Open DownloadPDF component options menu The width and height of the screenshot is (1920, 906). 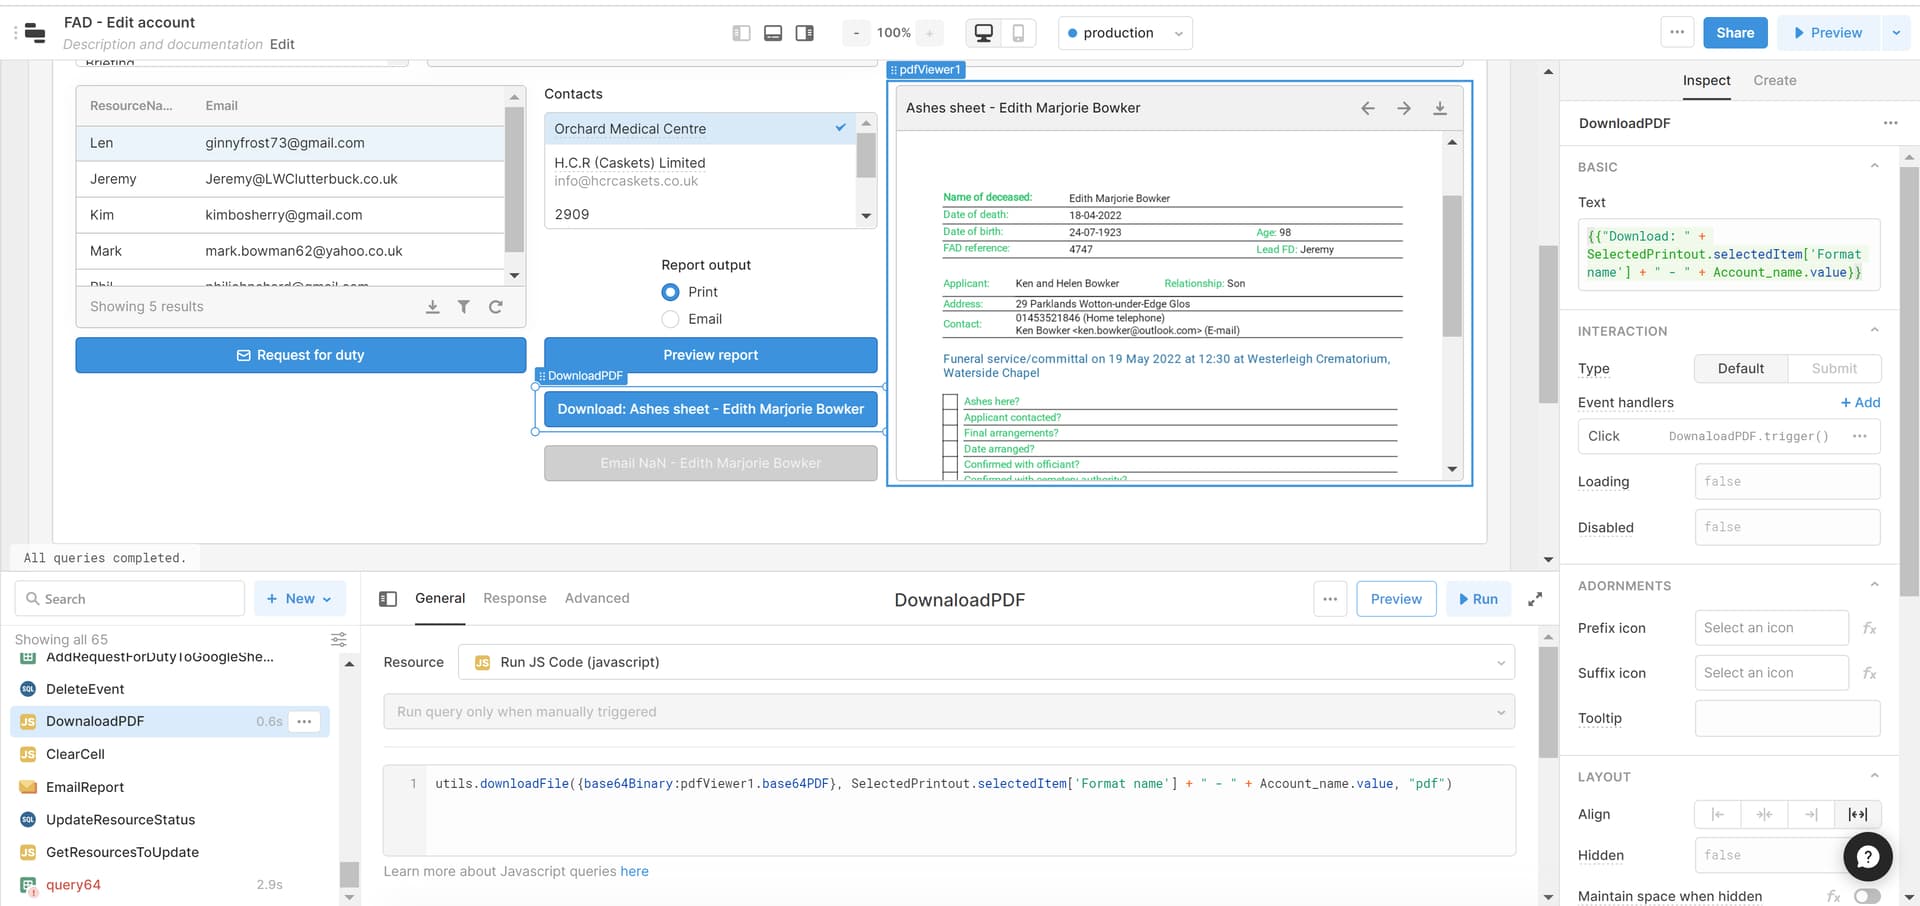pos(1890,123)
